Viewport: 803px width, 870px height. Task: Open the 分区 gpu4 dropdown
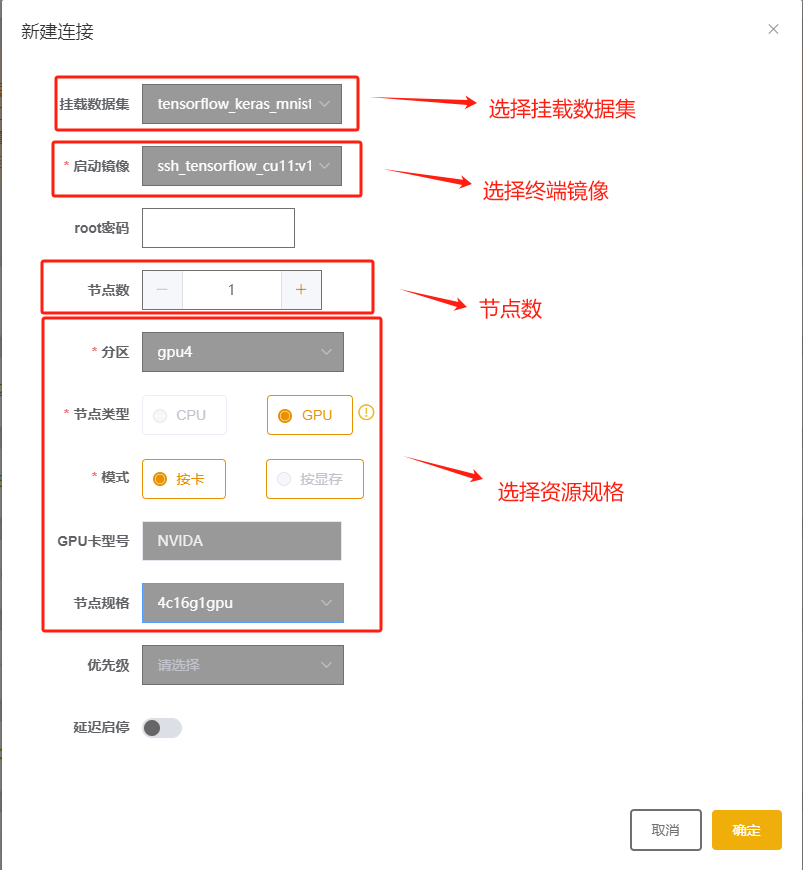[x=242, y=352]
